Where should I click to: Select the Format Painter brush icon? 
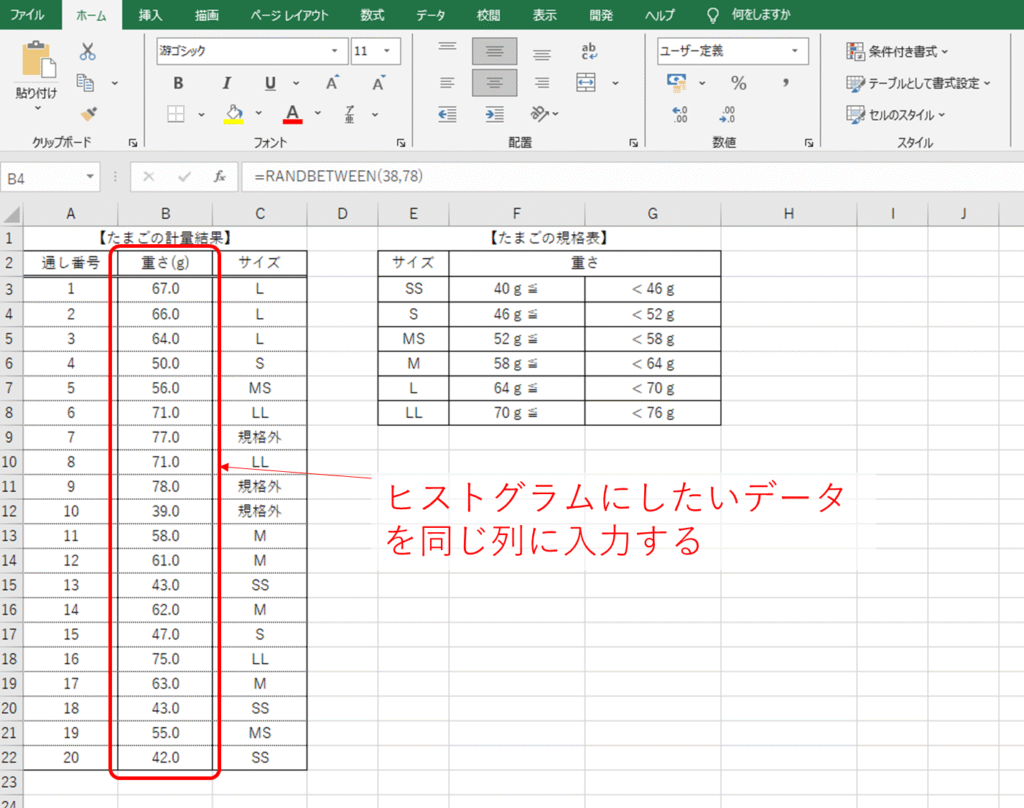coord(87,114)
